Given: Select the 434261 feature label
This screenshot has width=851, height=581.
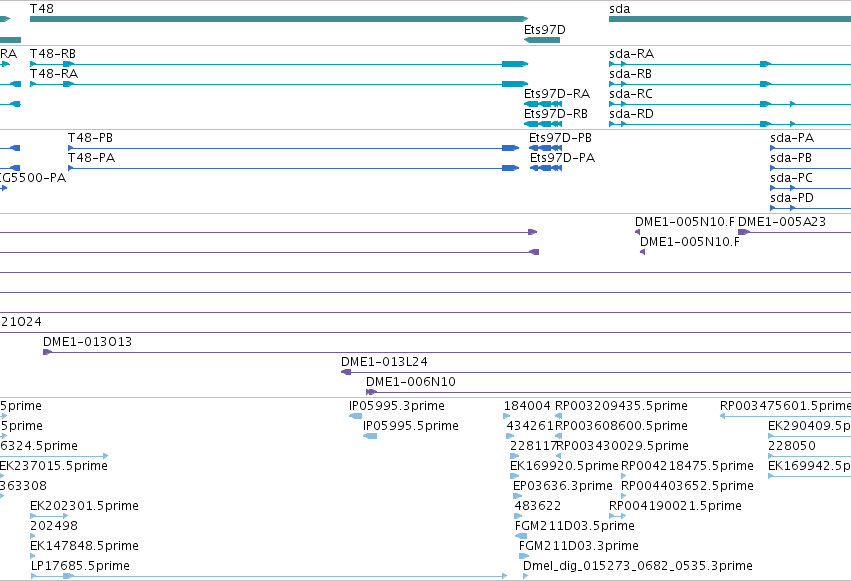Looking at the screenshot, I should (530, 426).
